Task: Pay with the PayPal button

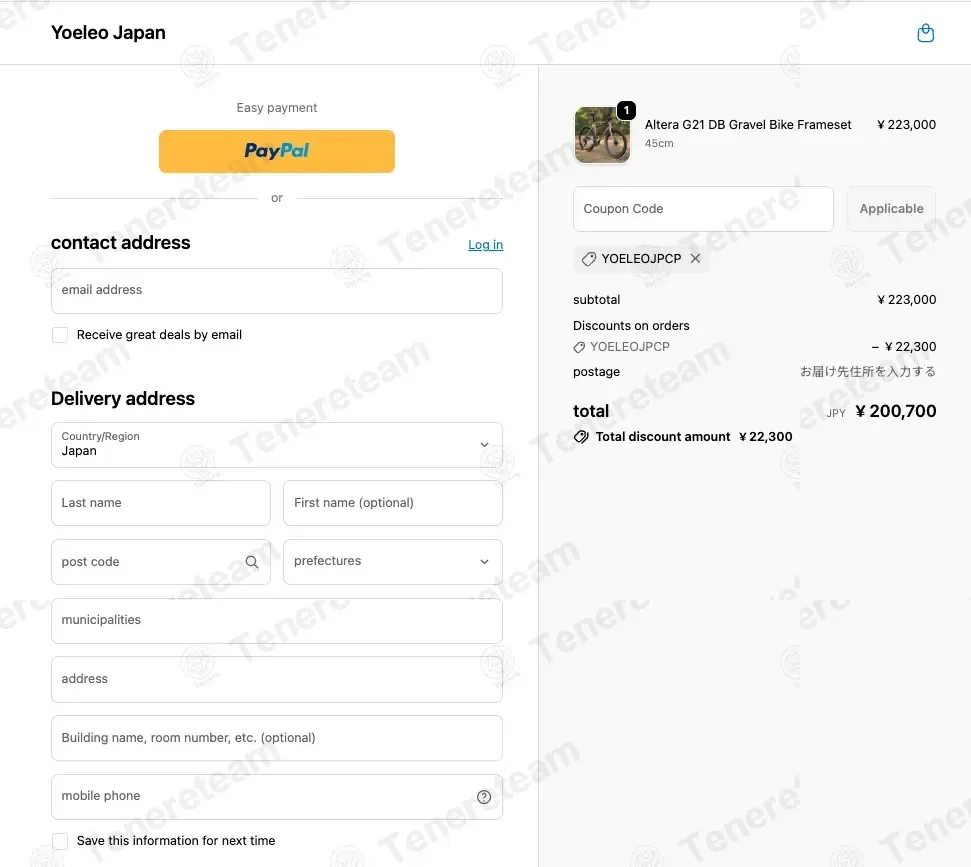Action: [277, 151]
